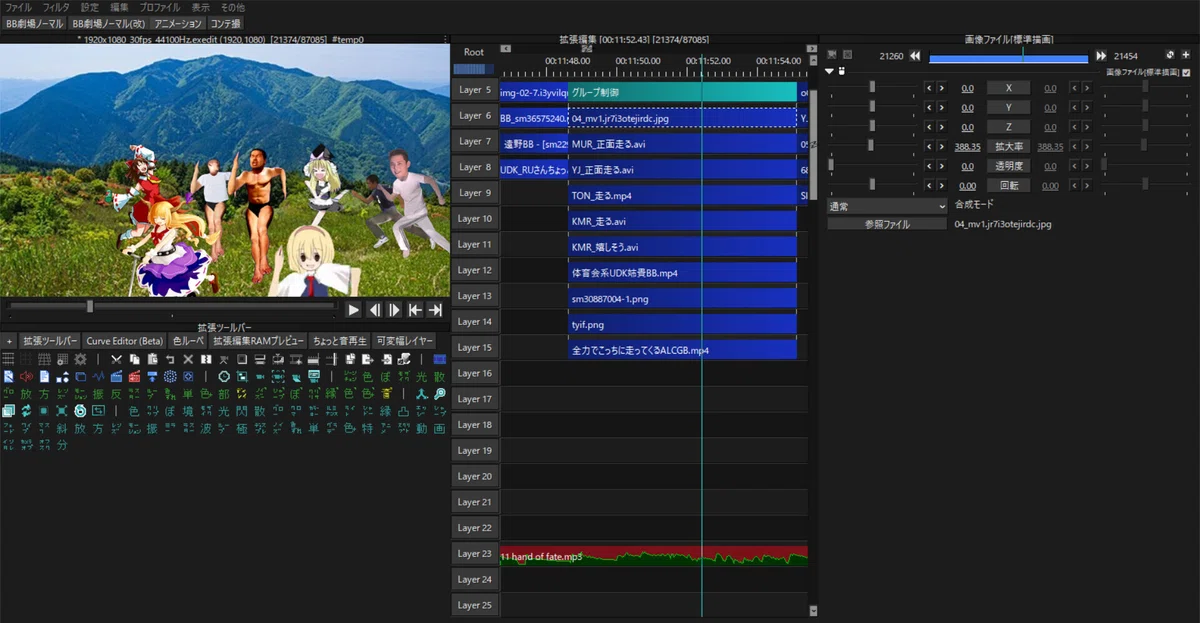The image size is (1200, 623).
Task: Click the 部 effect icon
Action: [x=224, y=394]
